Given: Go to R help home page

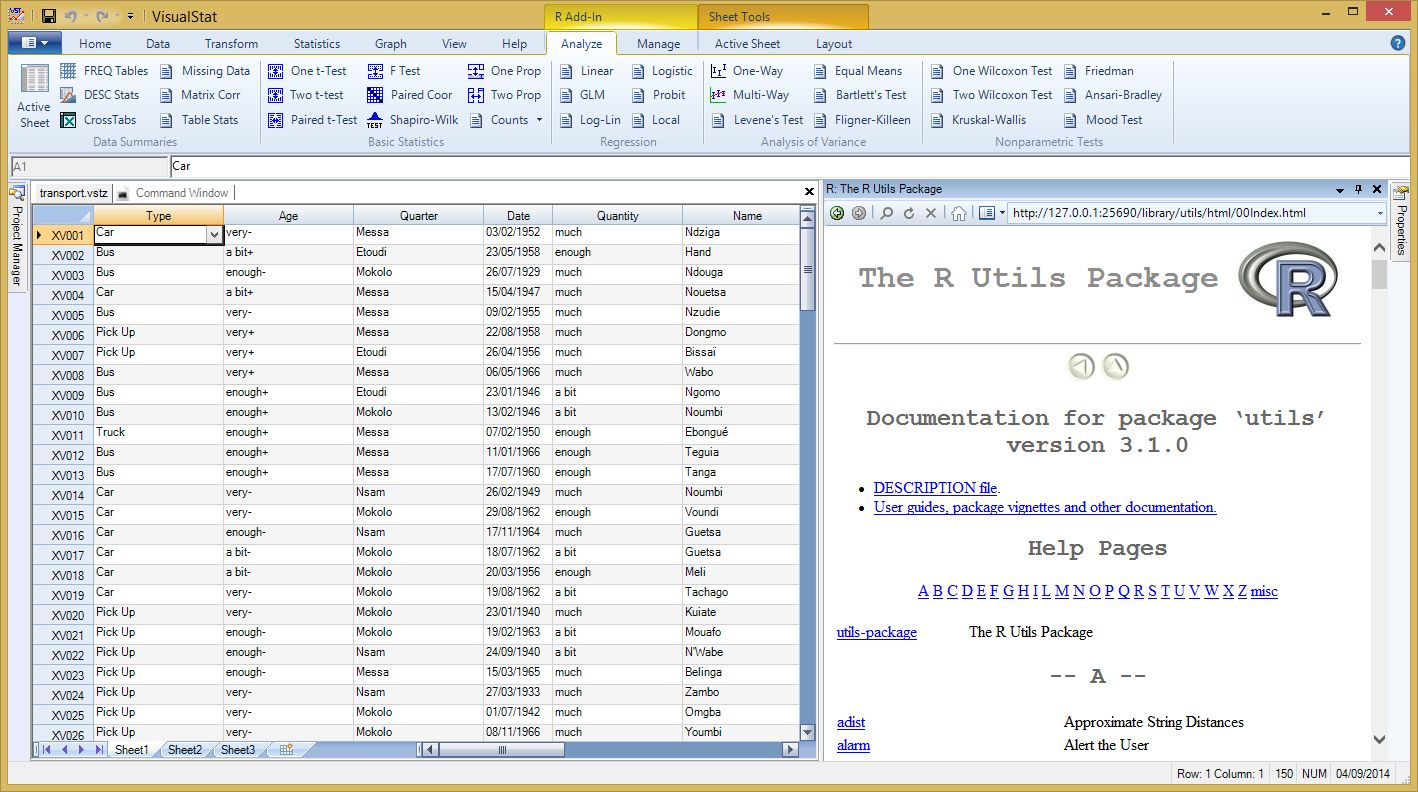Looking at the screenshot, I should click(958, 213).
